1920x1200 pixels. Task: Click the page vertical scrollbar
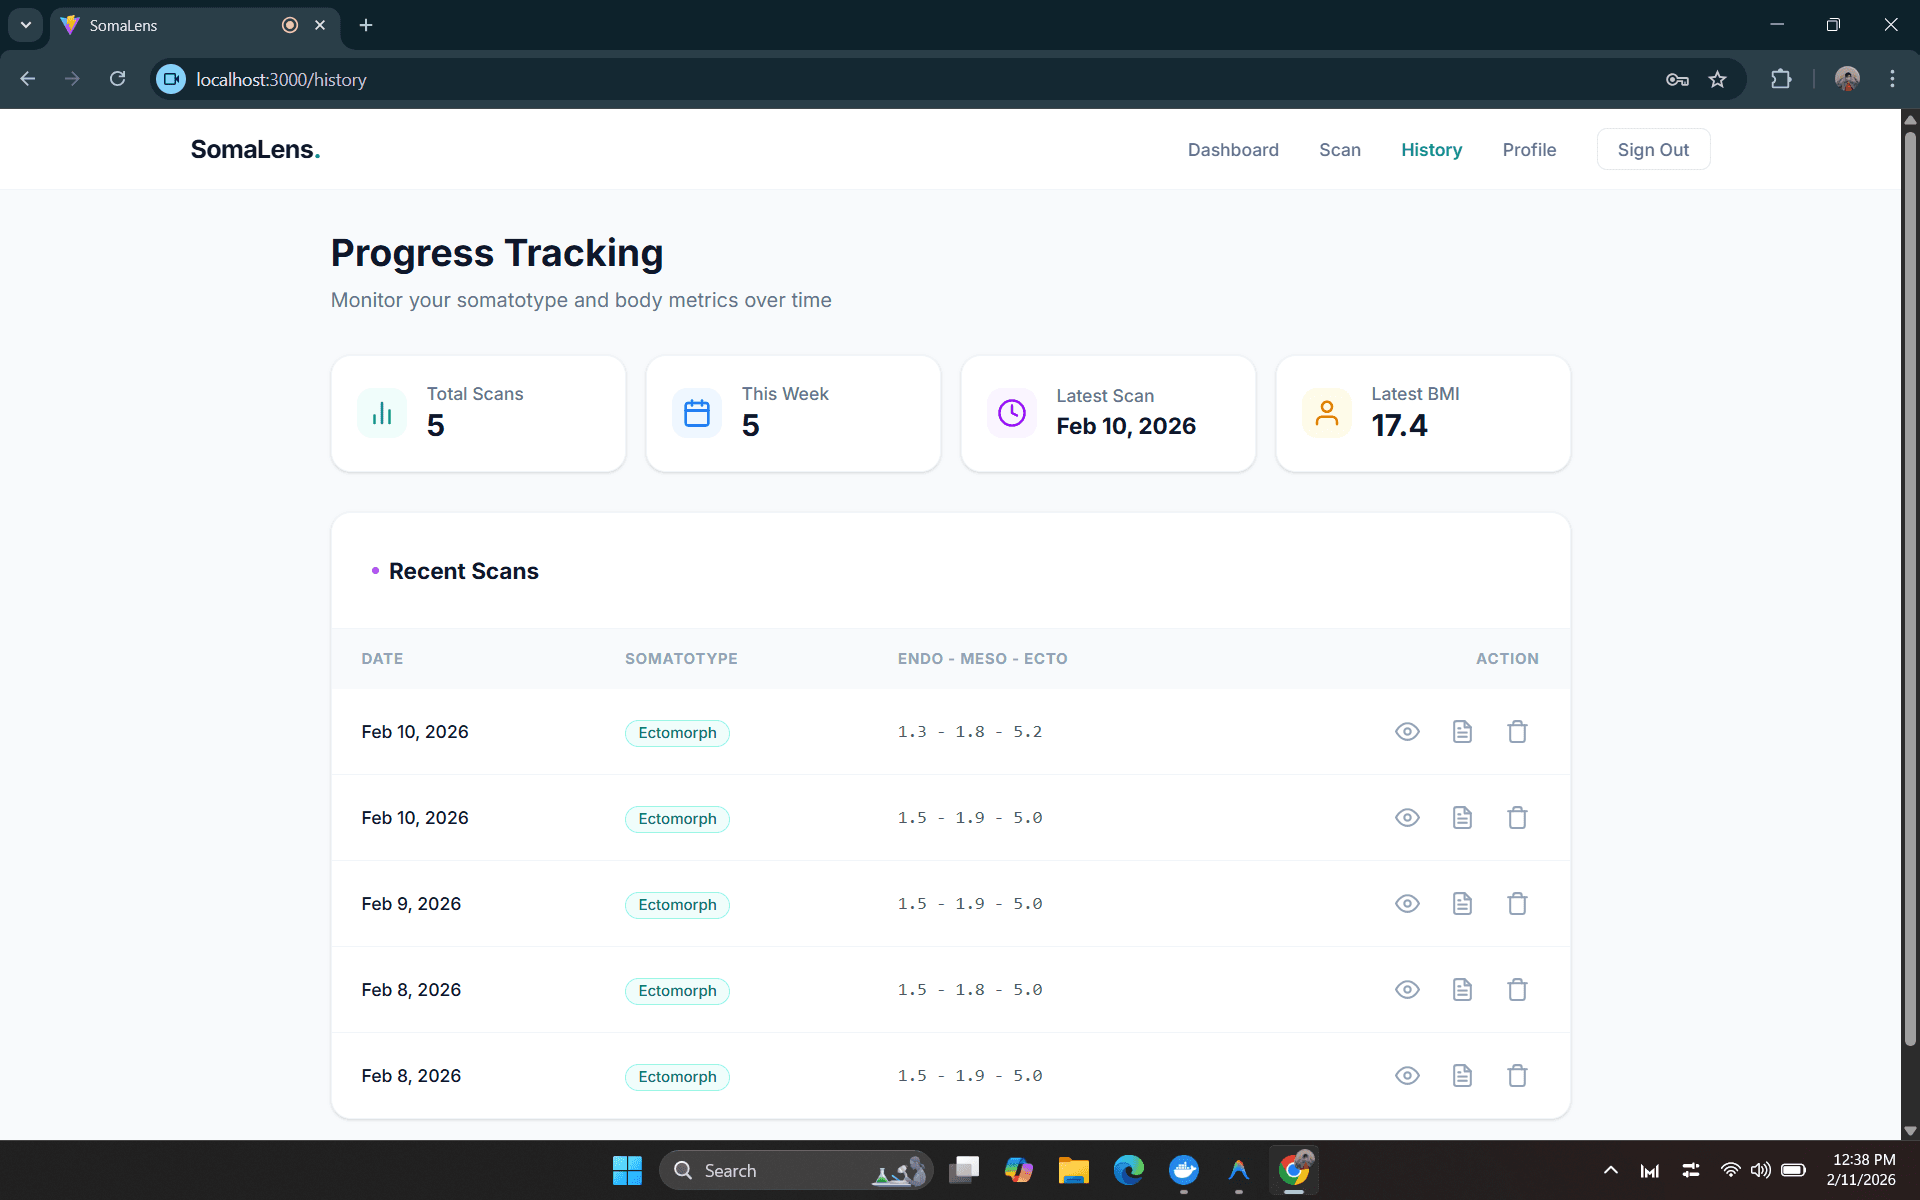pos(1910,590)
